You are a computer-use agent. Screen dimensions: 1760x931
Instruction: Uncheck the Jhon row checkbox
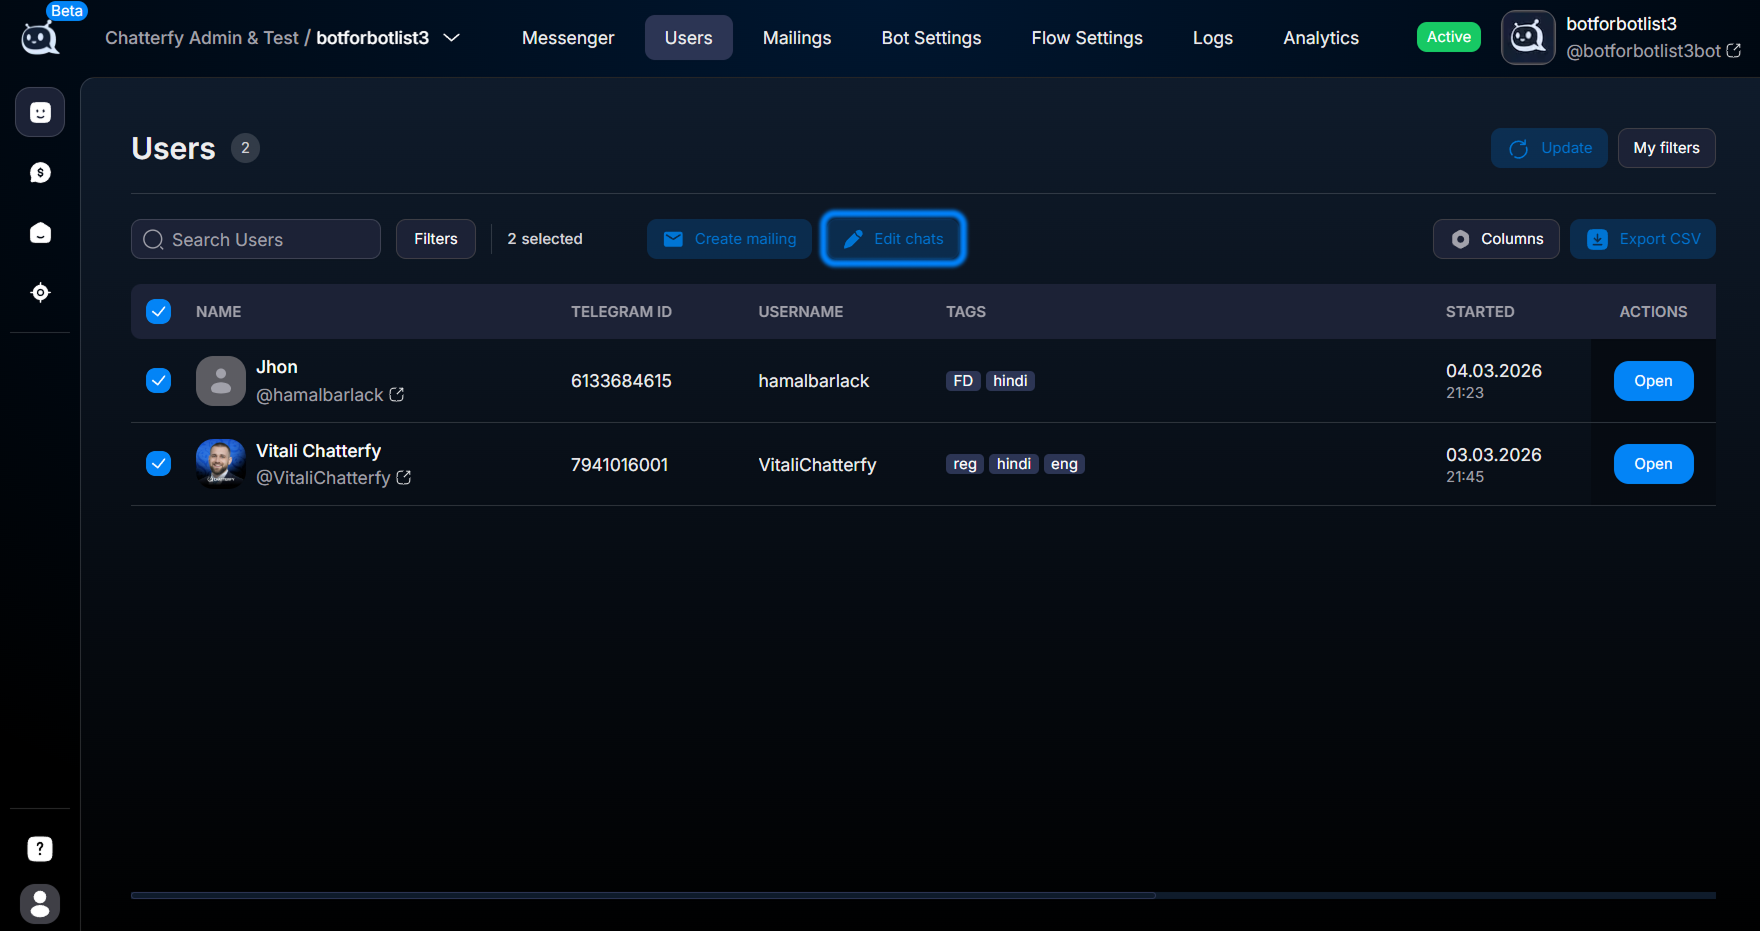click(158, 381)
